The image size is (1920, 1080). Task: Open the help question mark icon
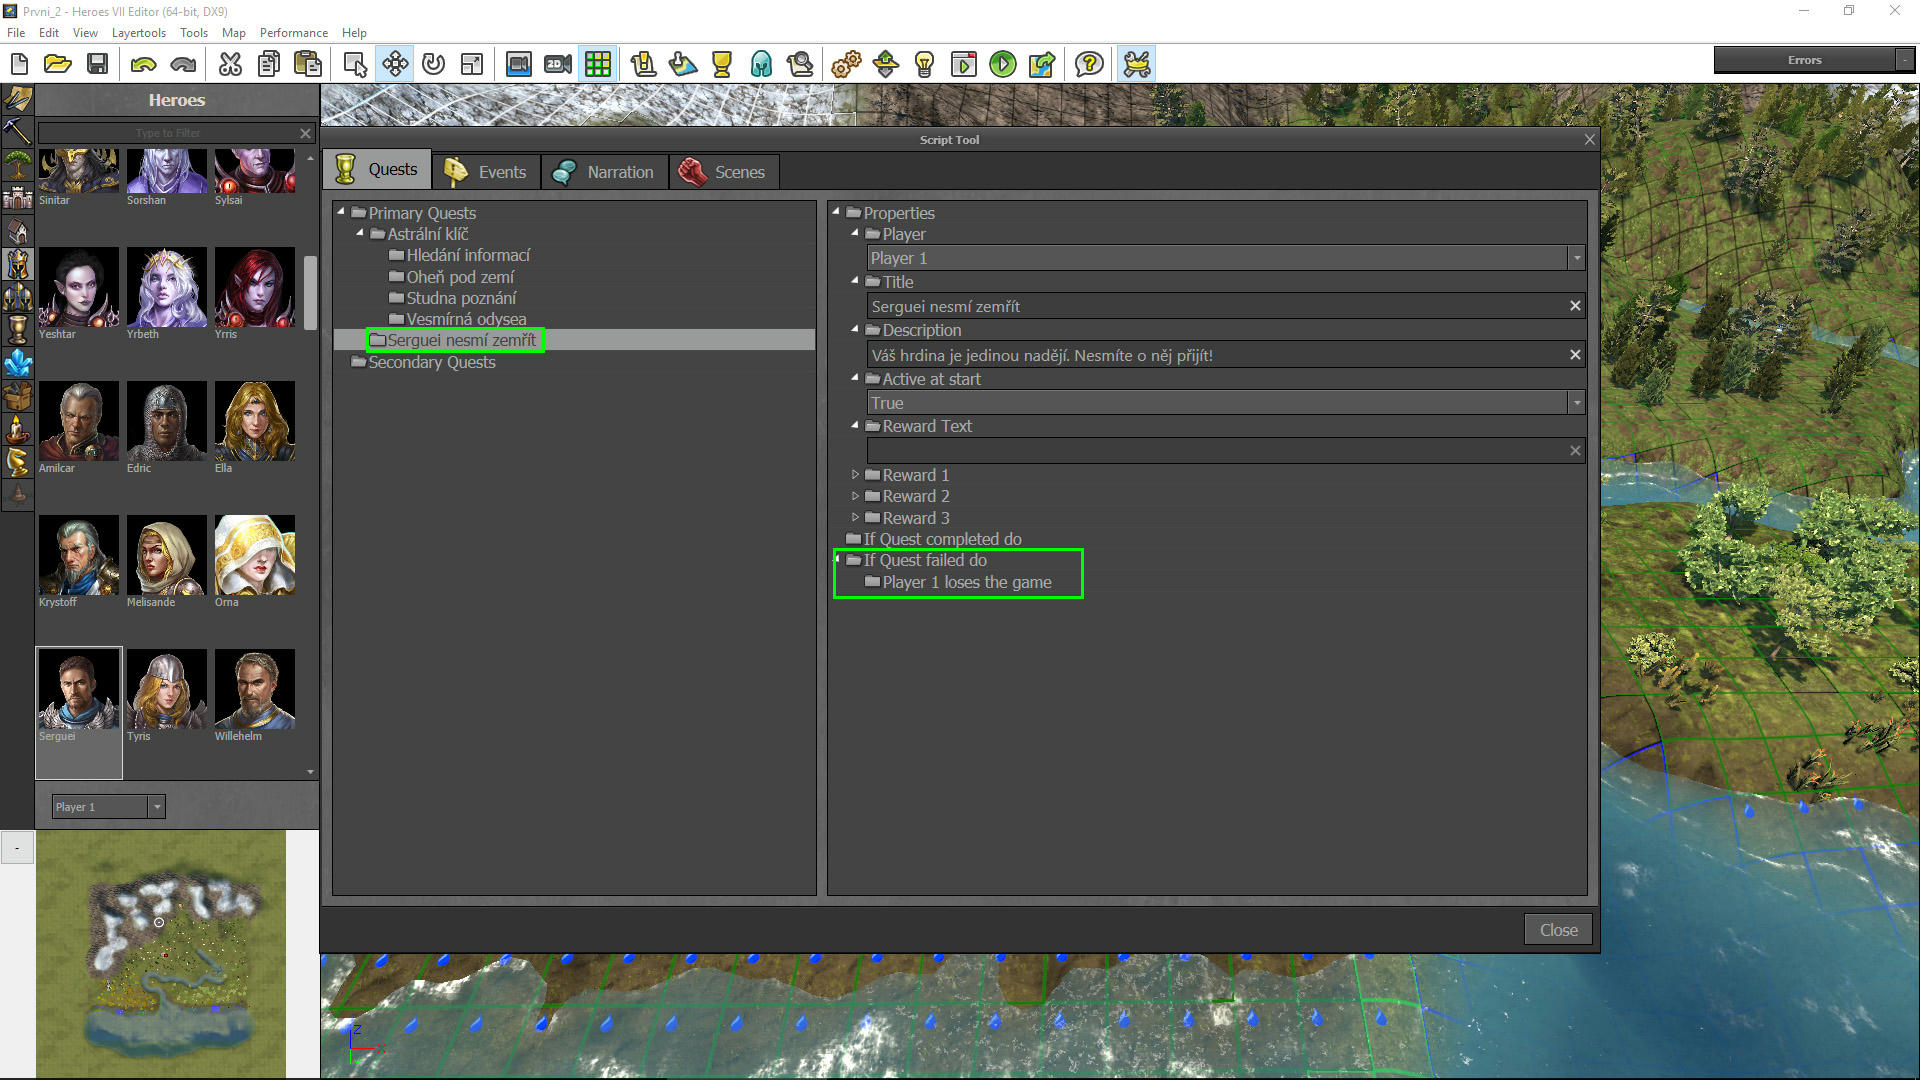click(1089, 64)
